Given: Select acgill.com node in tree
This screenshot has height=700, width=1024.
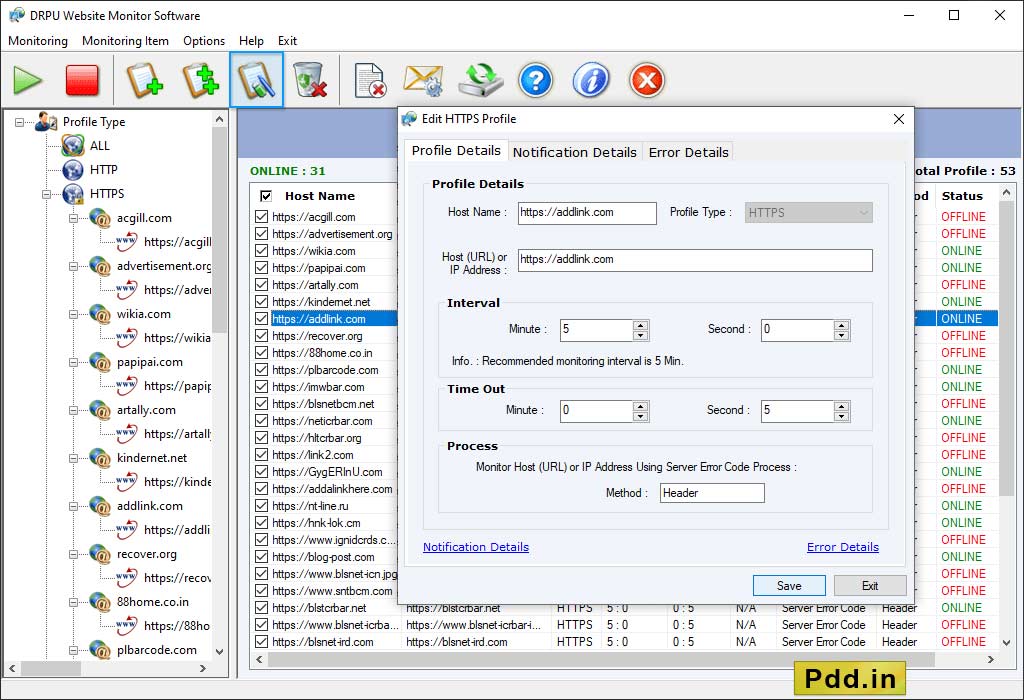Looking at the screenshot, I should coord(144,218).
